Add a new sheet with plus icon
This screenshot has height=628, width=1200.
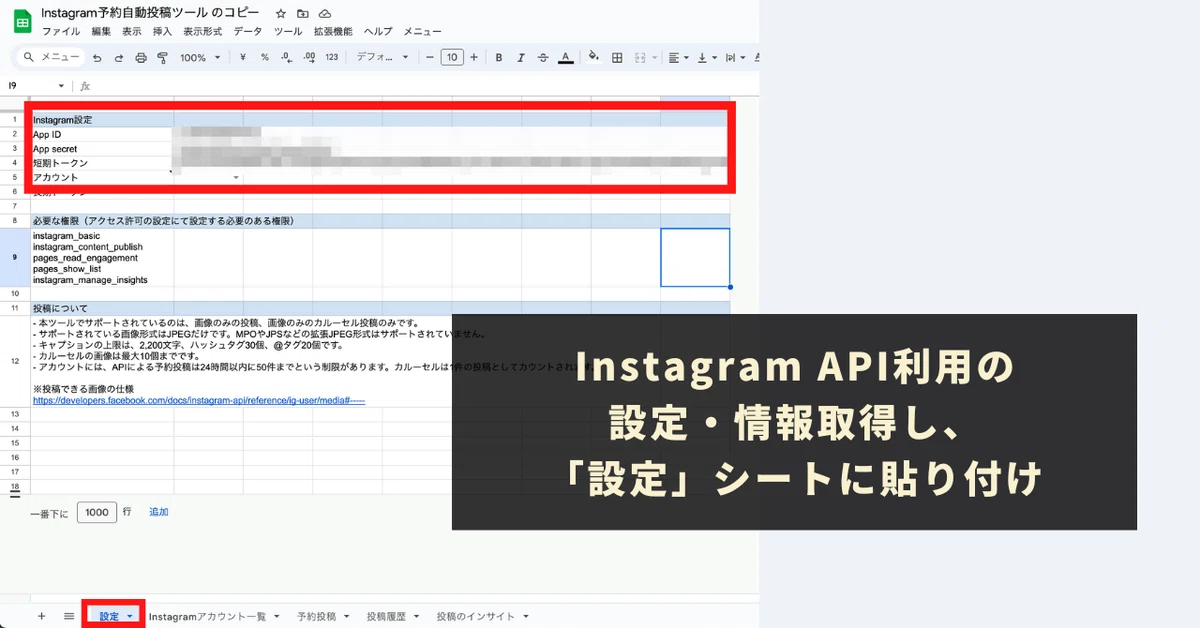pos(41,616)
